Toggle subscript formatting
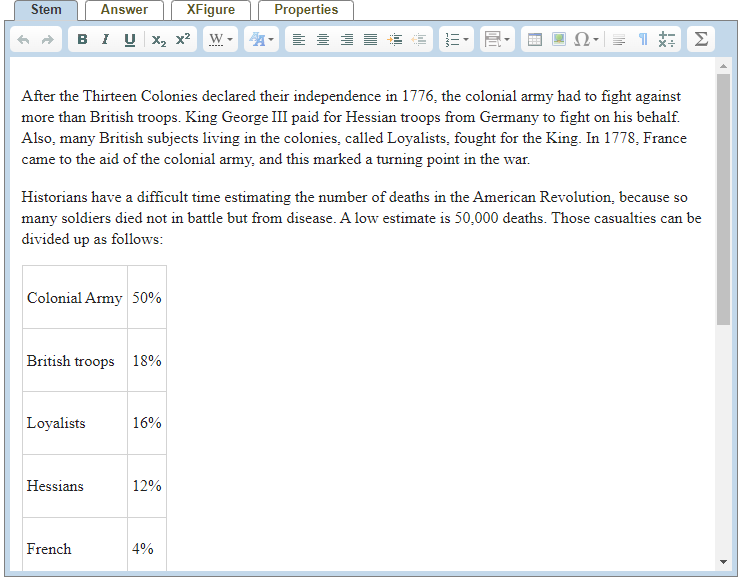 click(159, 40)
